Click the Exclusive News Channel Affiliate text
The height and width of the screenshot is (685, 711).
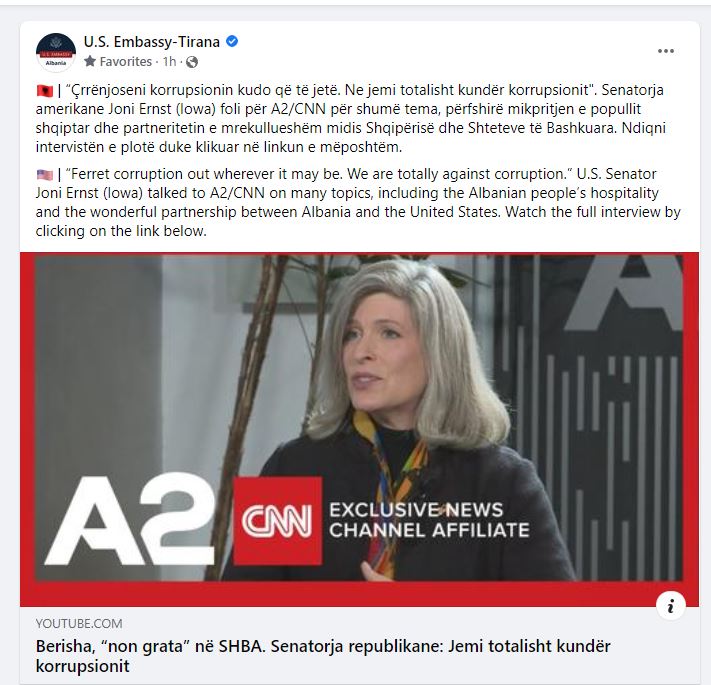pos(429,520)
